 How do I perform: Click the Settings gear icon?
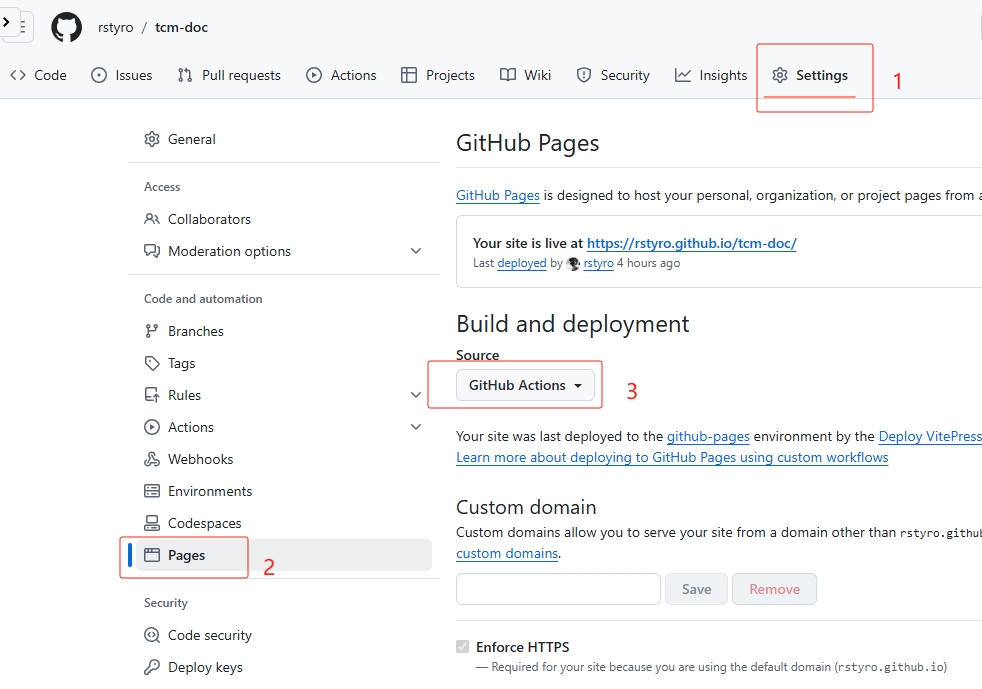[x=780, y=75]
